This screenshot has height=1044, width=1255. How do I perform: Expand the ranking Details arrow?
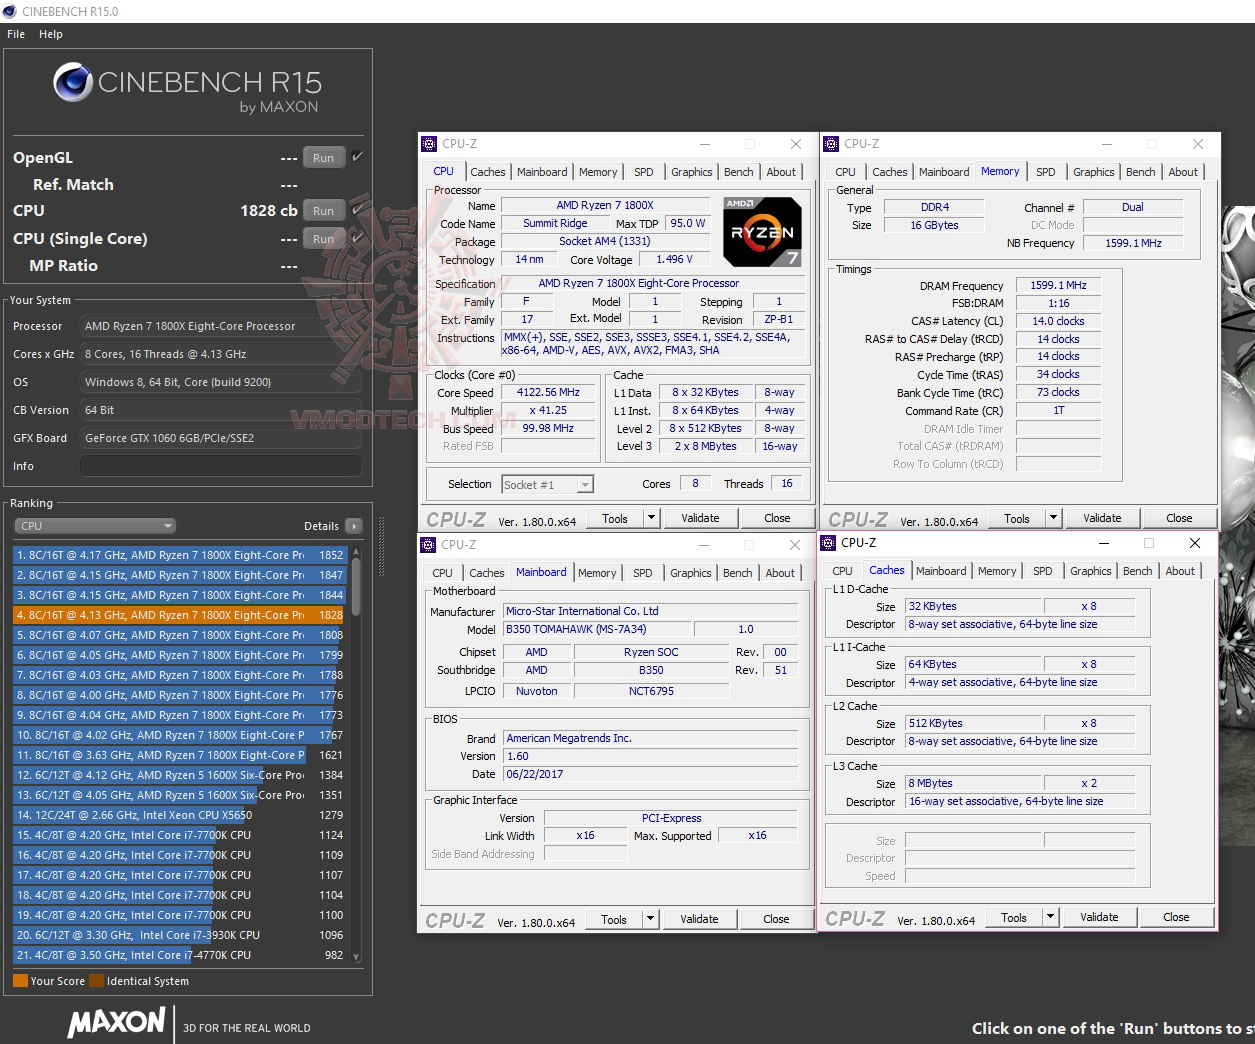[x=354, y=526]
